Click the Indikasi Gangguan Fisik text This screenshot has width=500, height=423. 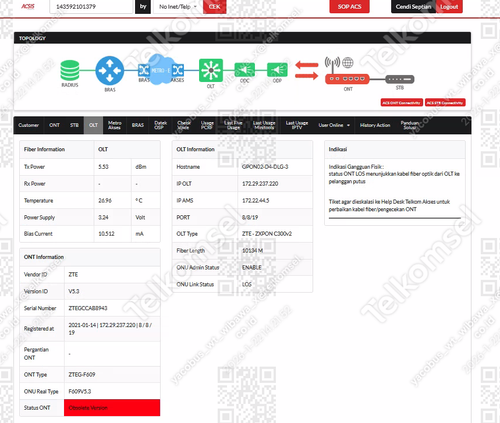click(x=356, y=167)
